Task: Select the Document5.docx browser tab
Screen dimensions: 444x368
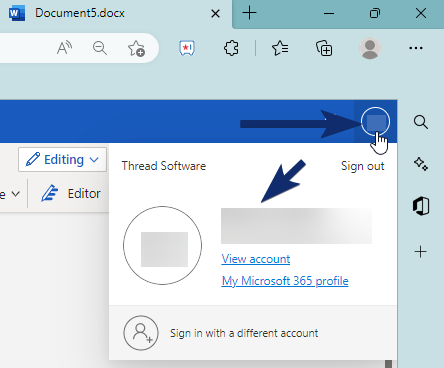Action: [115, 13]
